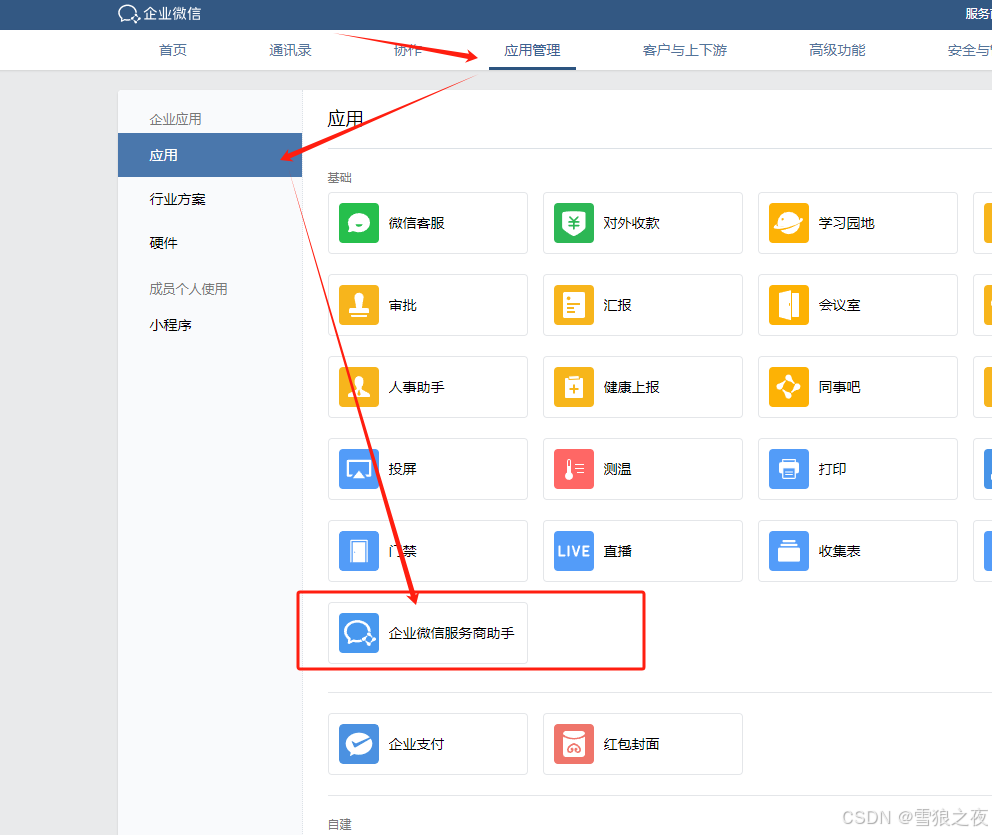Open the 对外收款 payment shield icon
The width and height of the screenshot is (992, 835).
pyautogui.click(x=574, y=223)
